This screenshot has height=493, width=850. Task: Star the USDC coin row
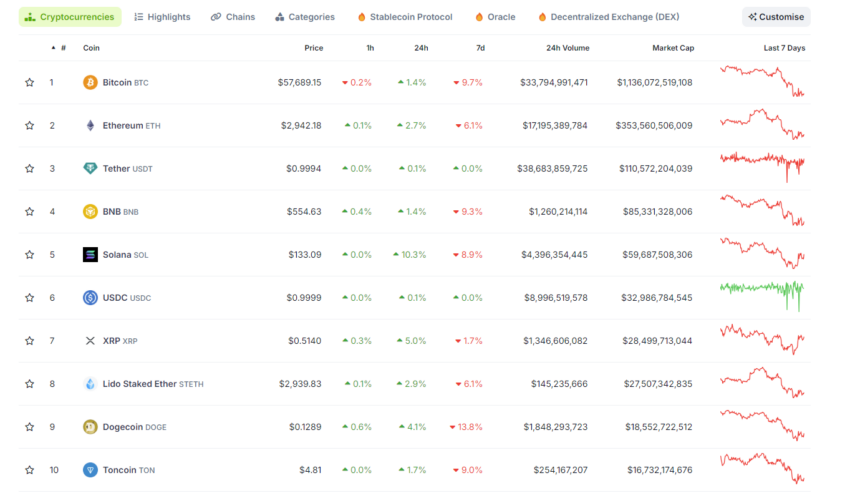[29, 298]
